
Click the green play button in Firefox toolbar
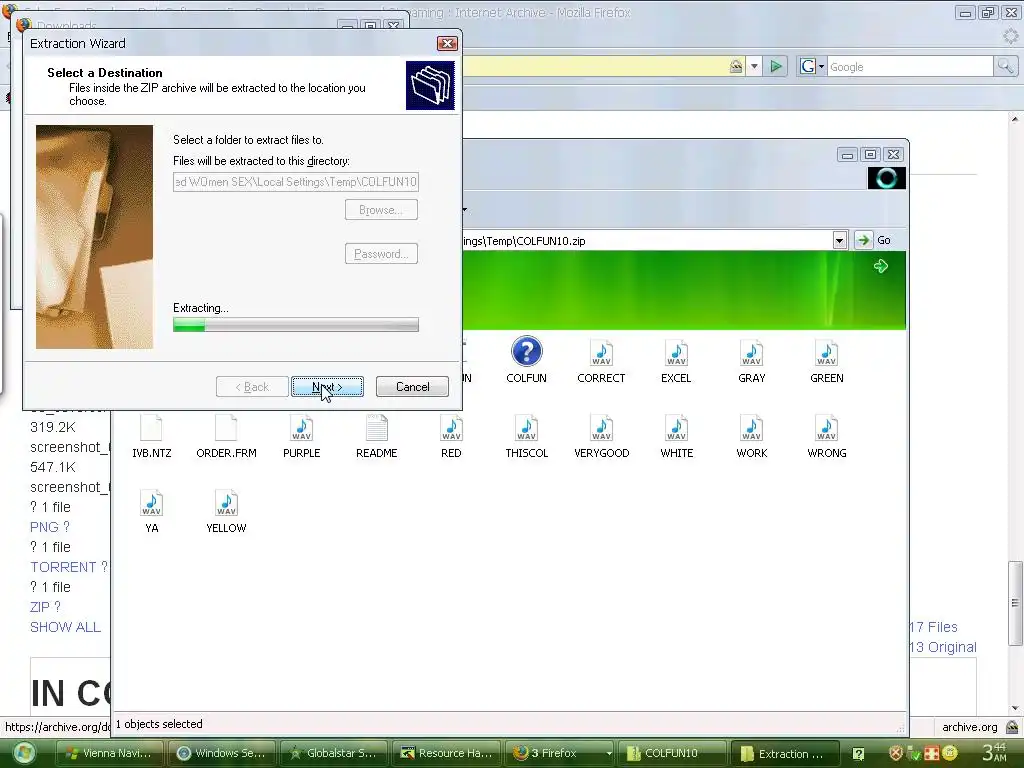point(775,66)
